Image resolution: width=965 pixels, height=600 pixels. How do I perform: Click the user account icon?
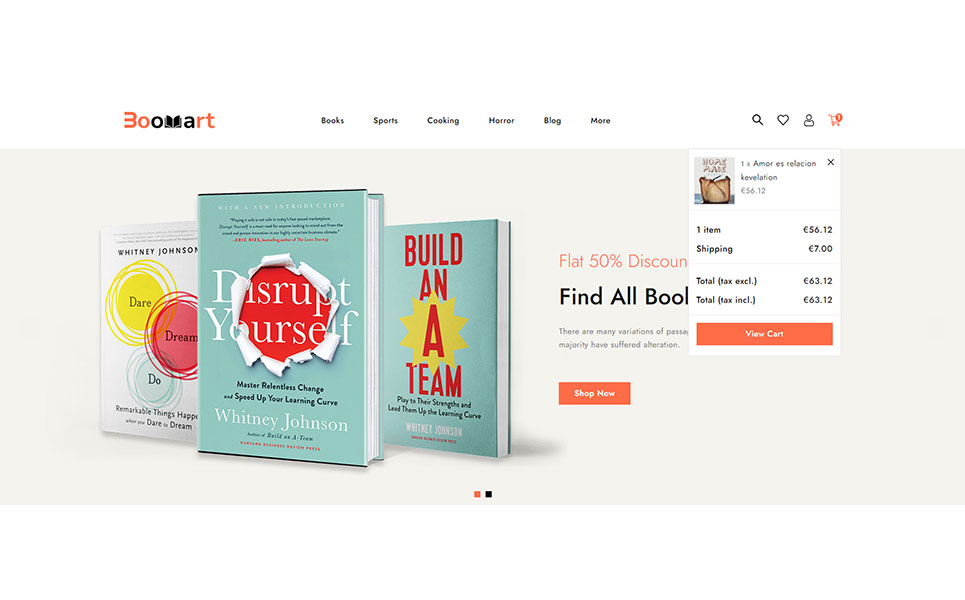(x=809, y=120)
